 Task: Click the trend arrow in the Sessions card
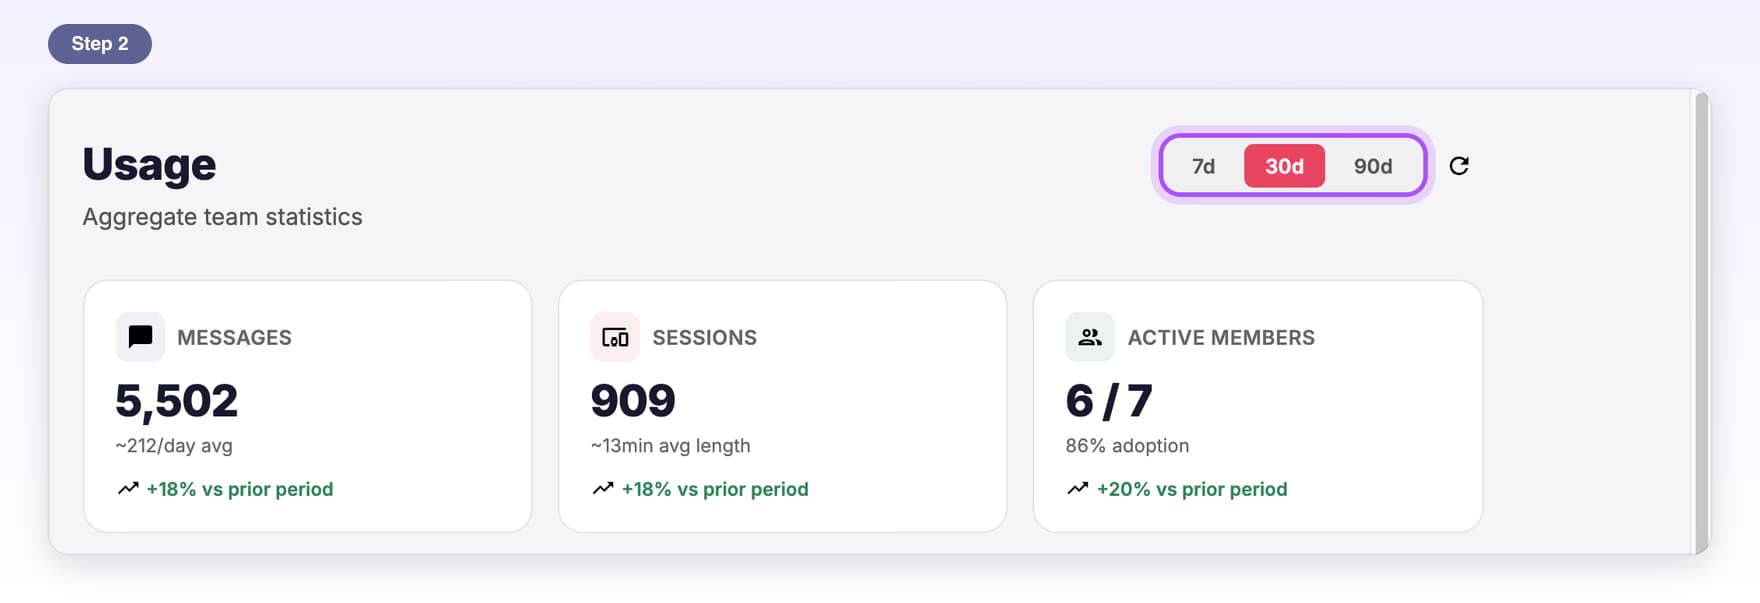603,489
